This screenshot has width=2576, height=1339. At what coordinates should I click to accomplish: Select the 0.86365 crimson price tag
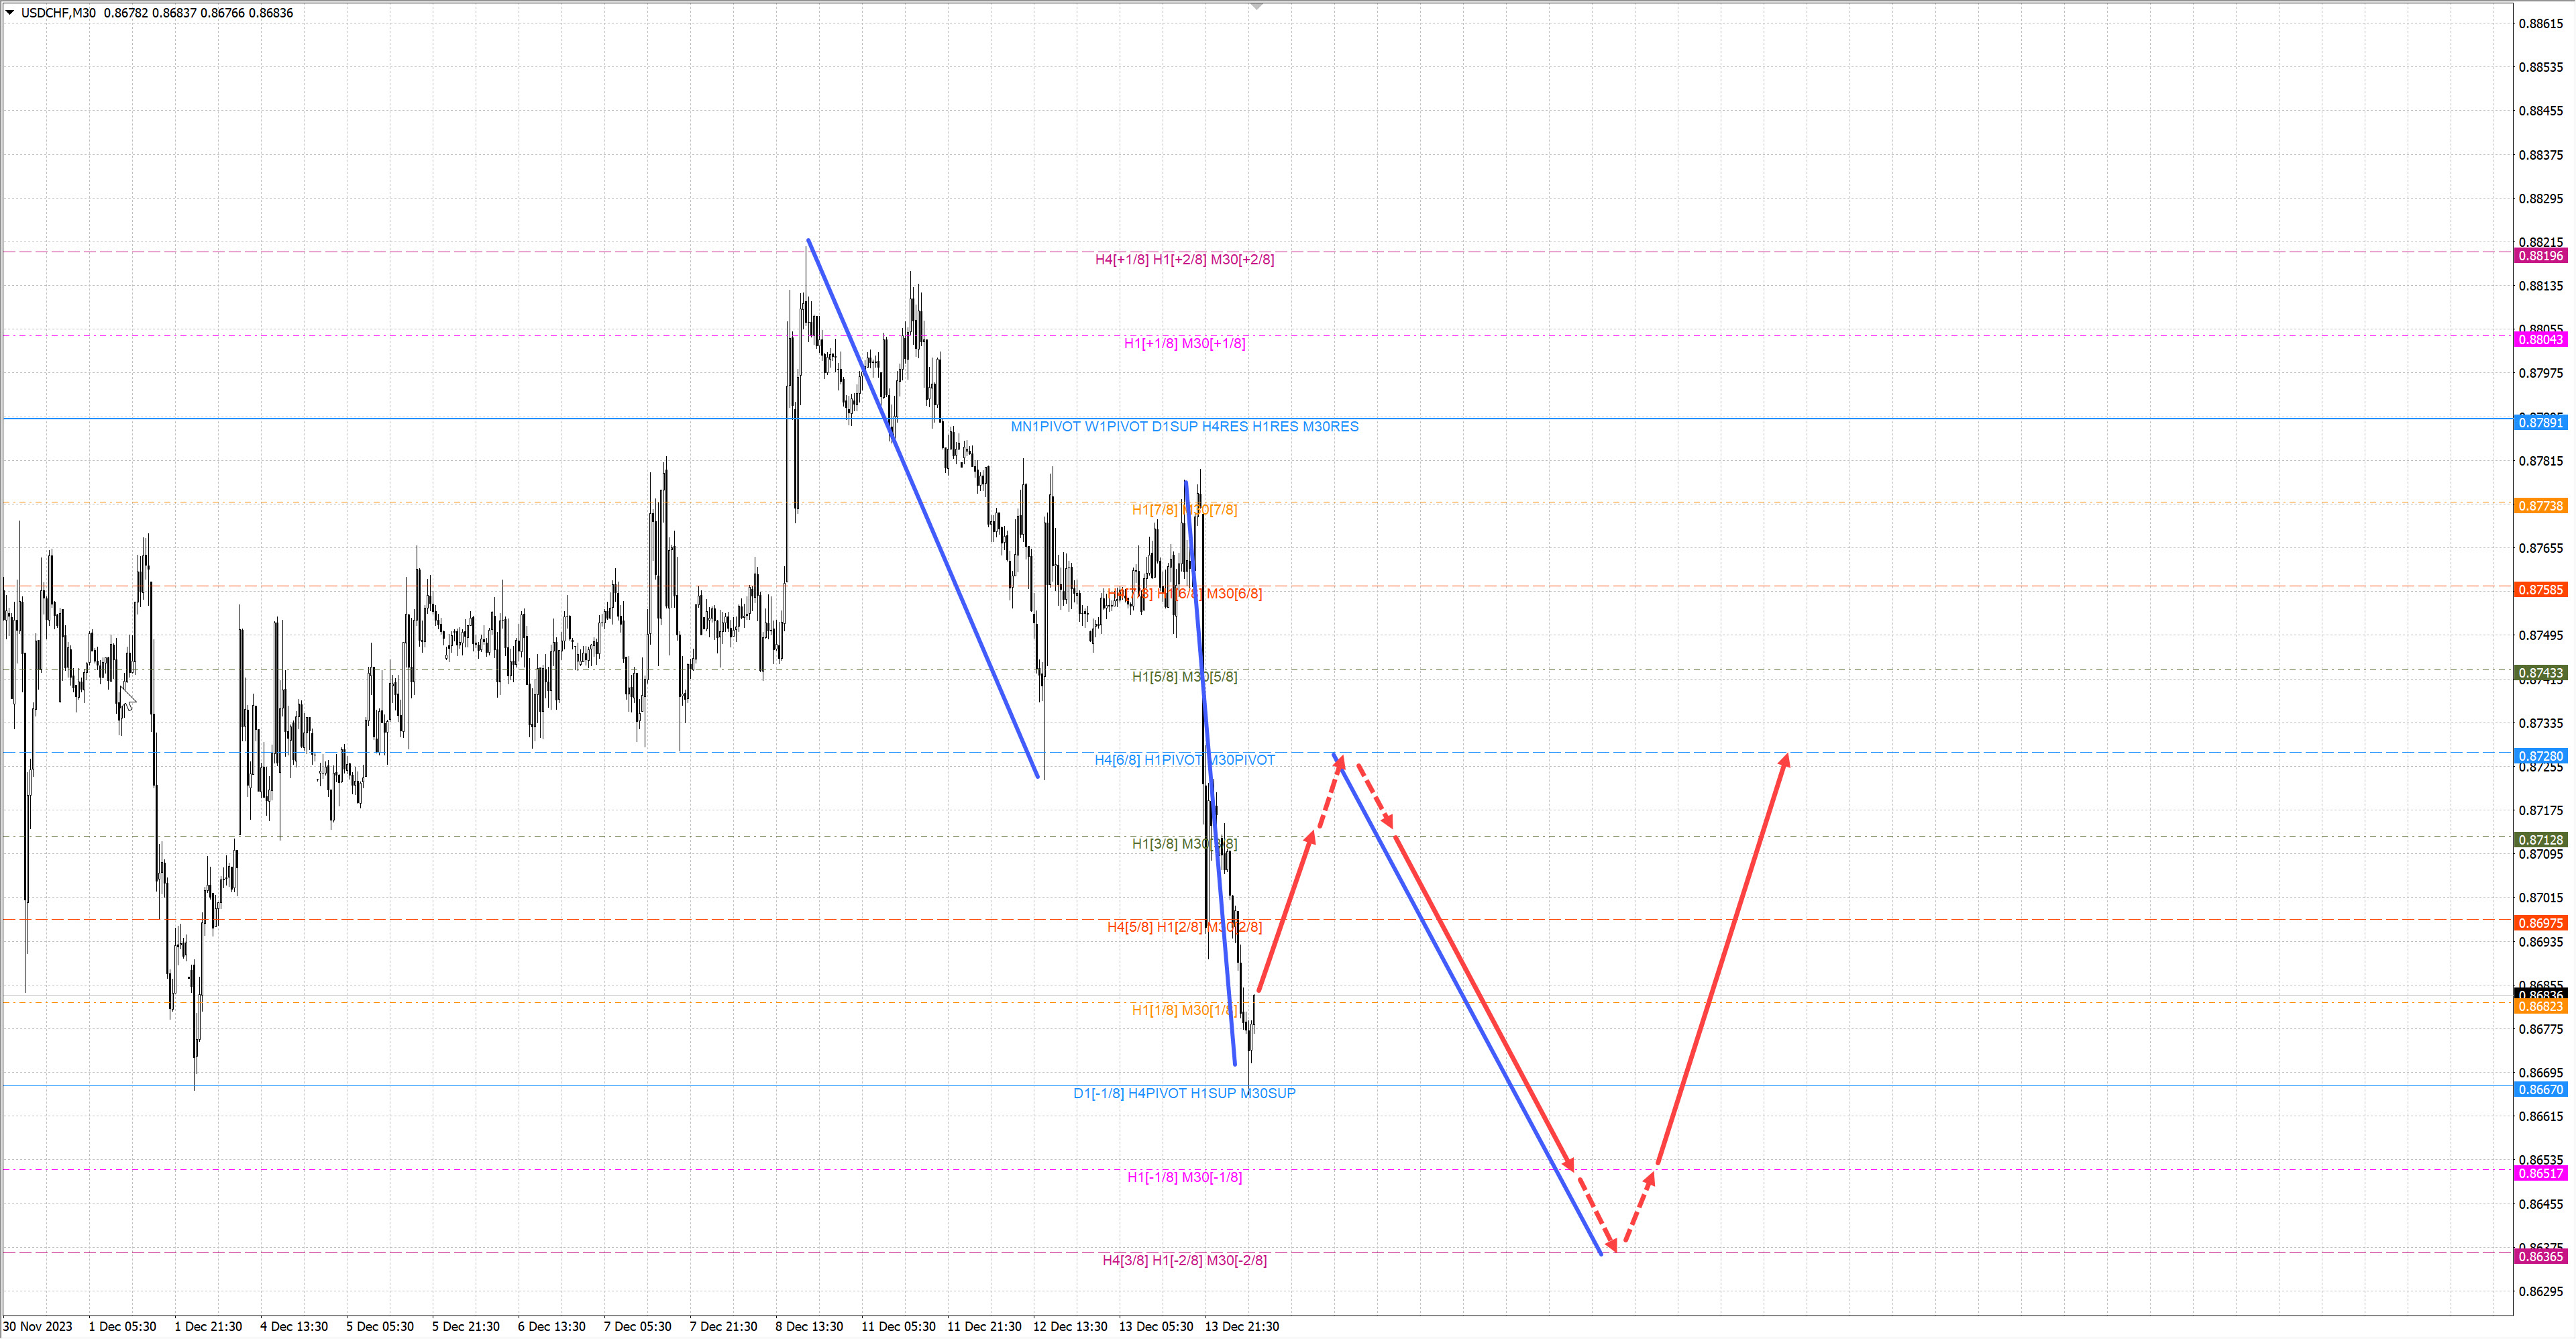2540,1257
